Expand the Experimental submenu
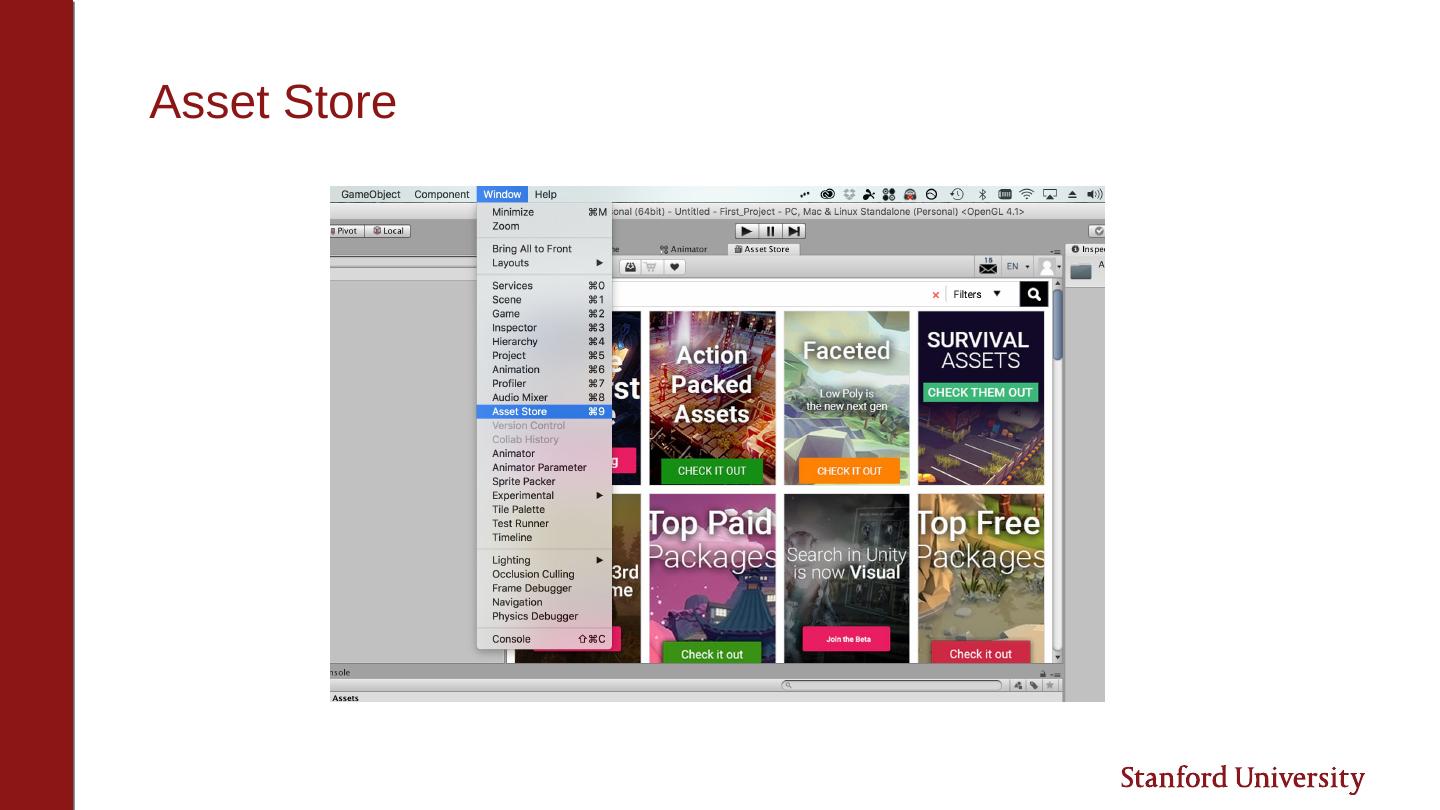This screenshot has height=810, width=1440. (x=544, y=496)
